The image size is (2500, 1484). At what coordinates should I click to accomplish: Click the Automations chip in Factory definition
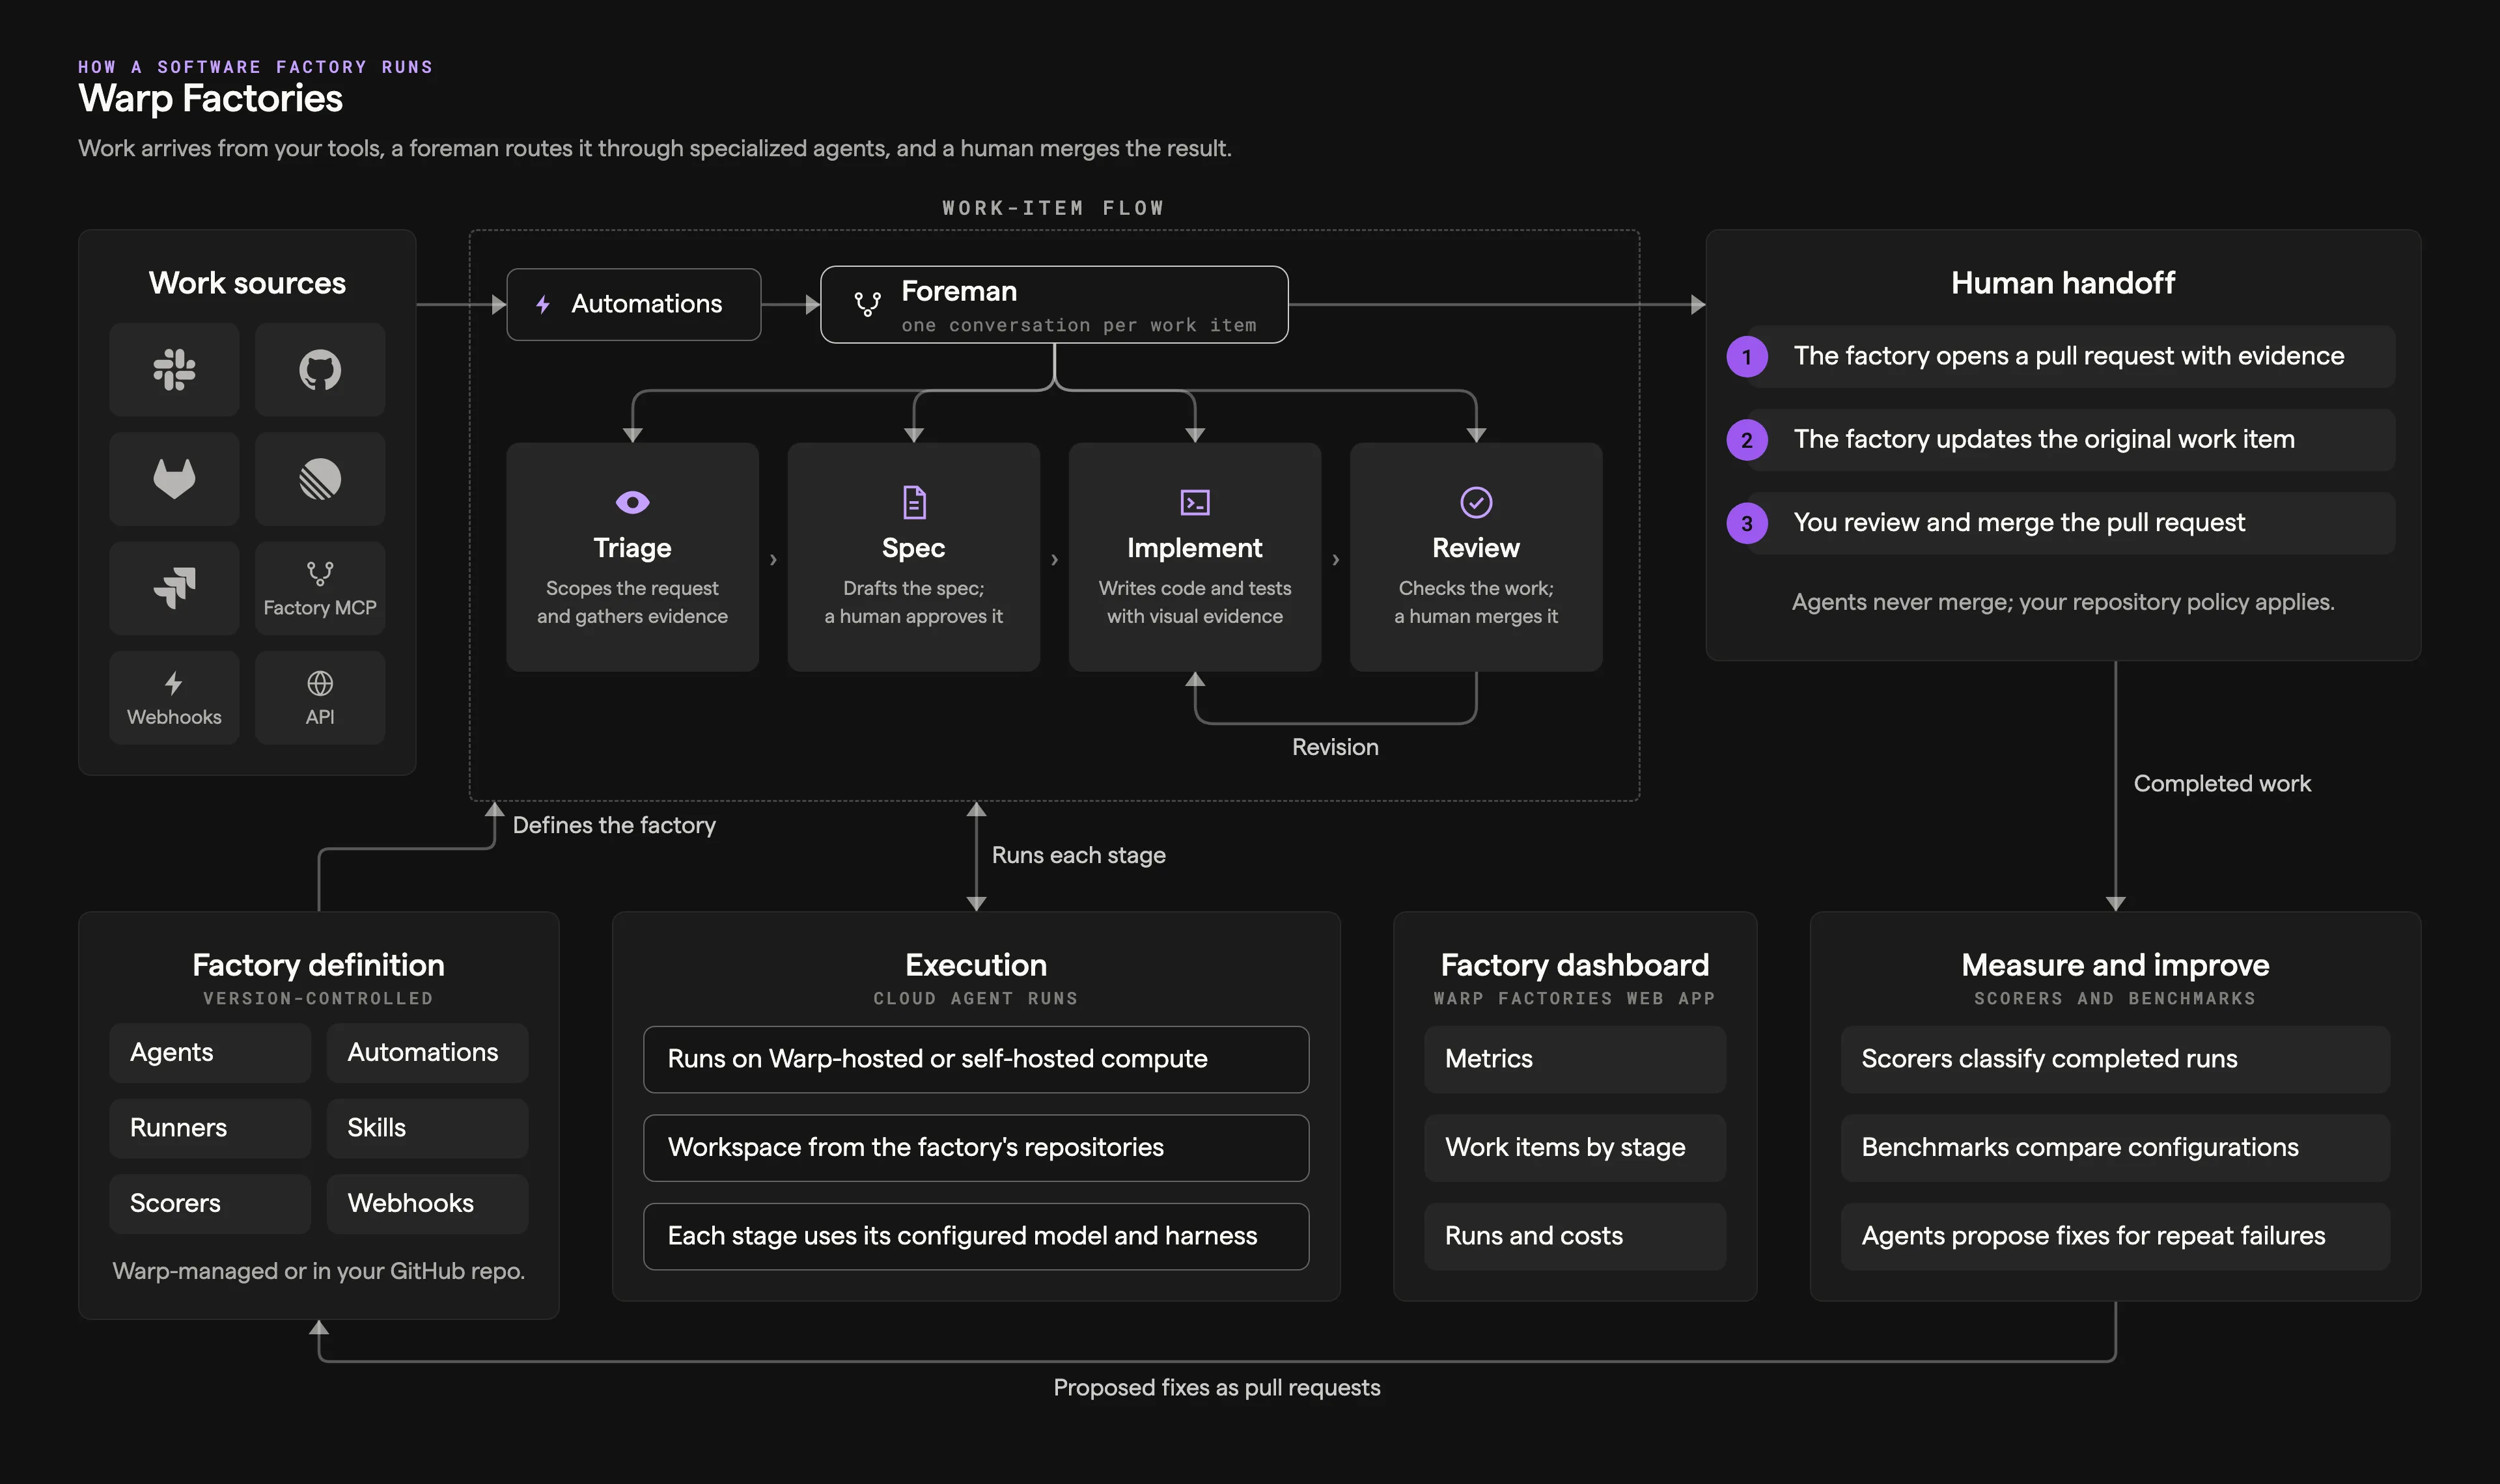(x=427, y=1053)
